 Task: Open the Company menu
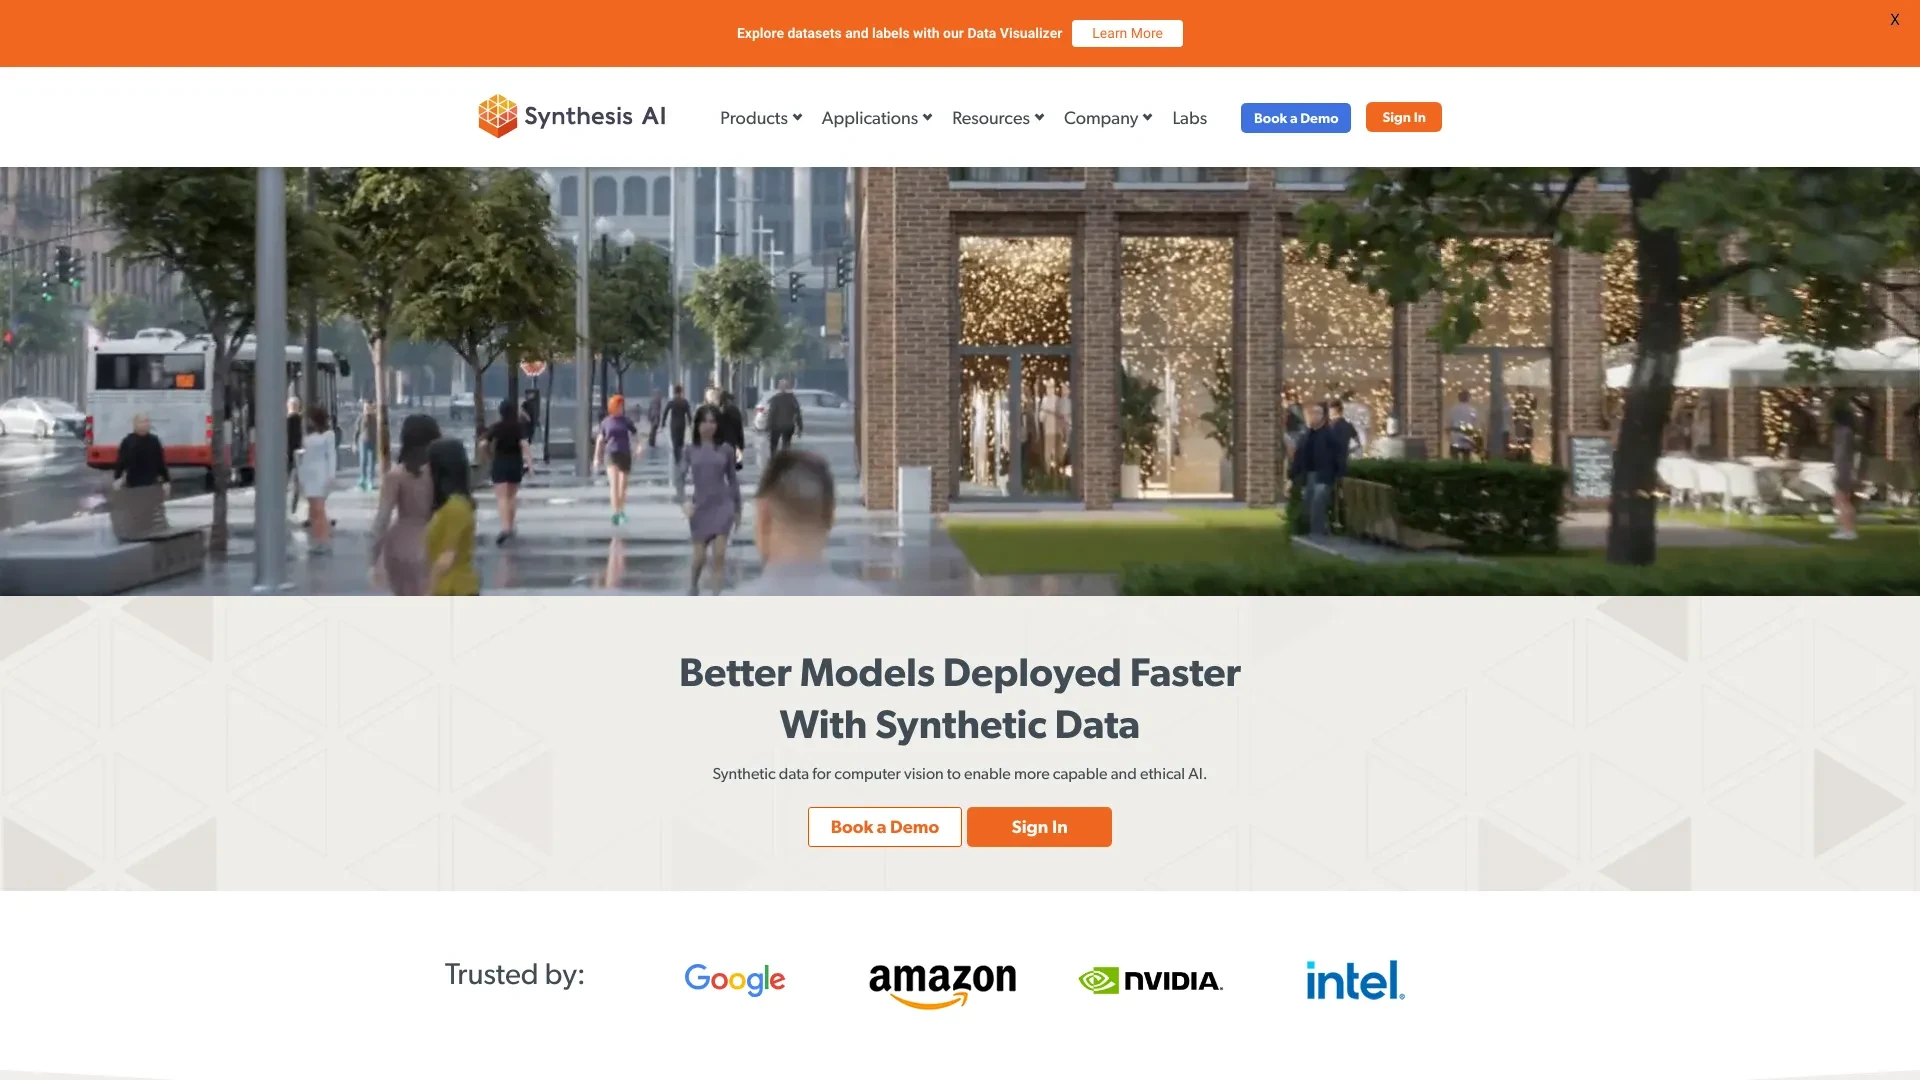1108,119
